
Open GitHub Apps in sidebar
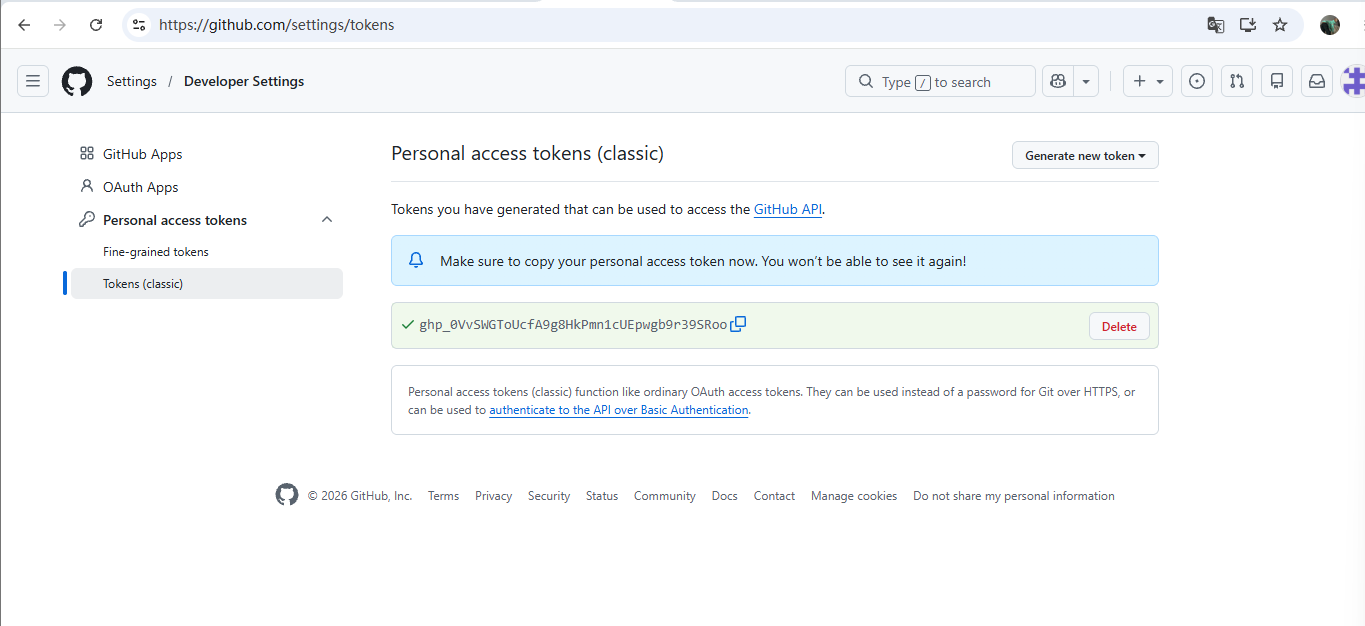coord(143,154)
